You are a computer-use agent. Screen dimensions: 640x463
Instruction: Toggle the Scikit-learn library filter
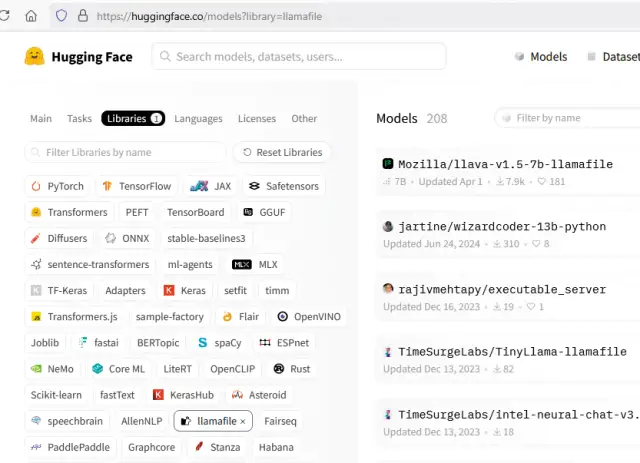(x=56, y=395)
